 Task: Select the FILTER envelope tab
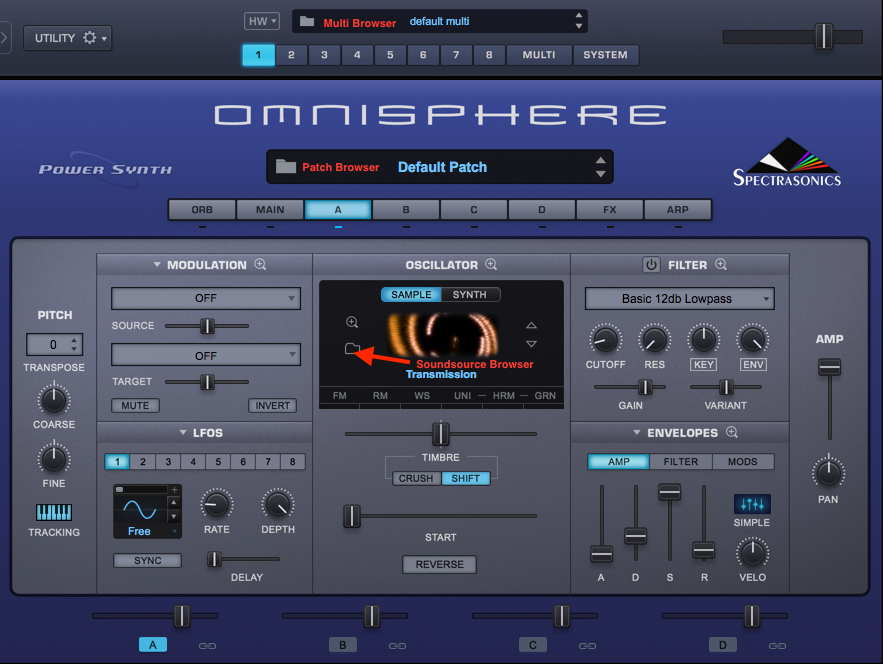680,461
